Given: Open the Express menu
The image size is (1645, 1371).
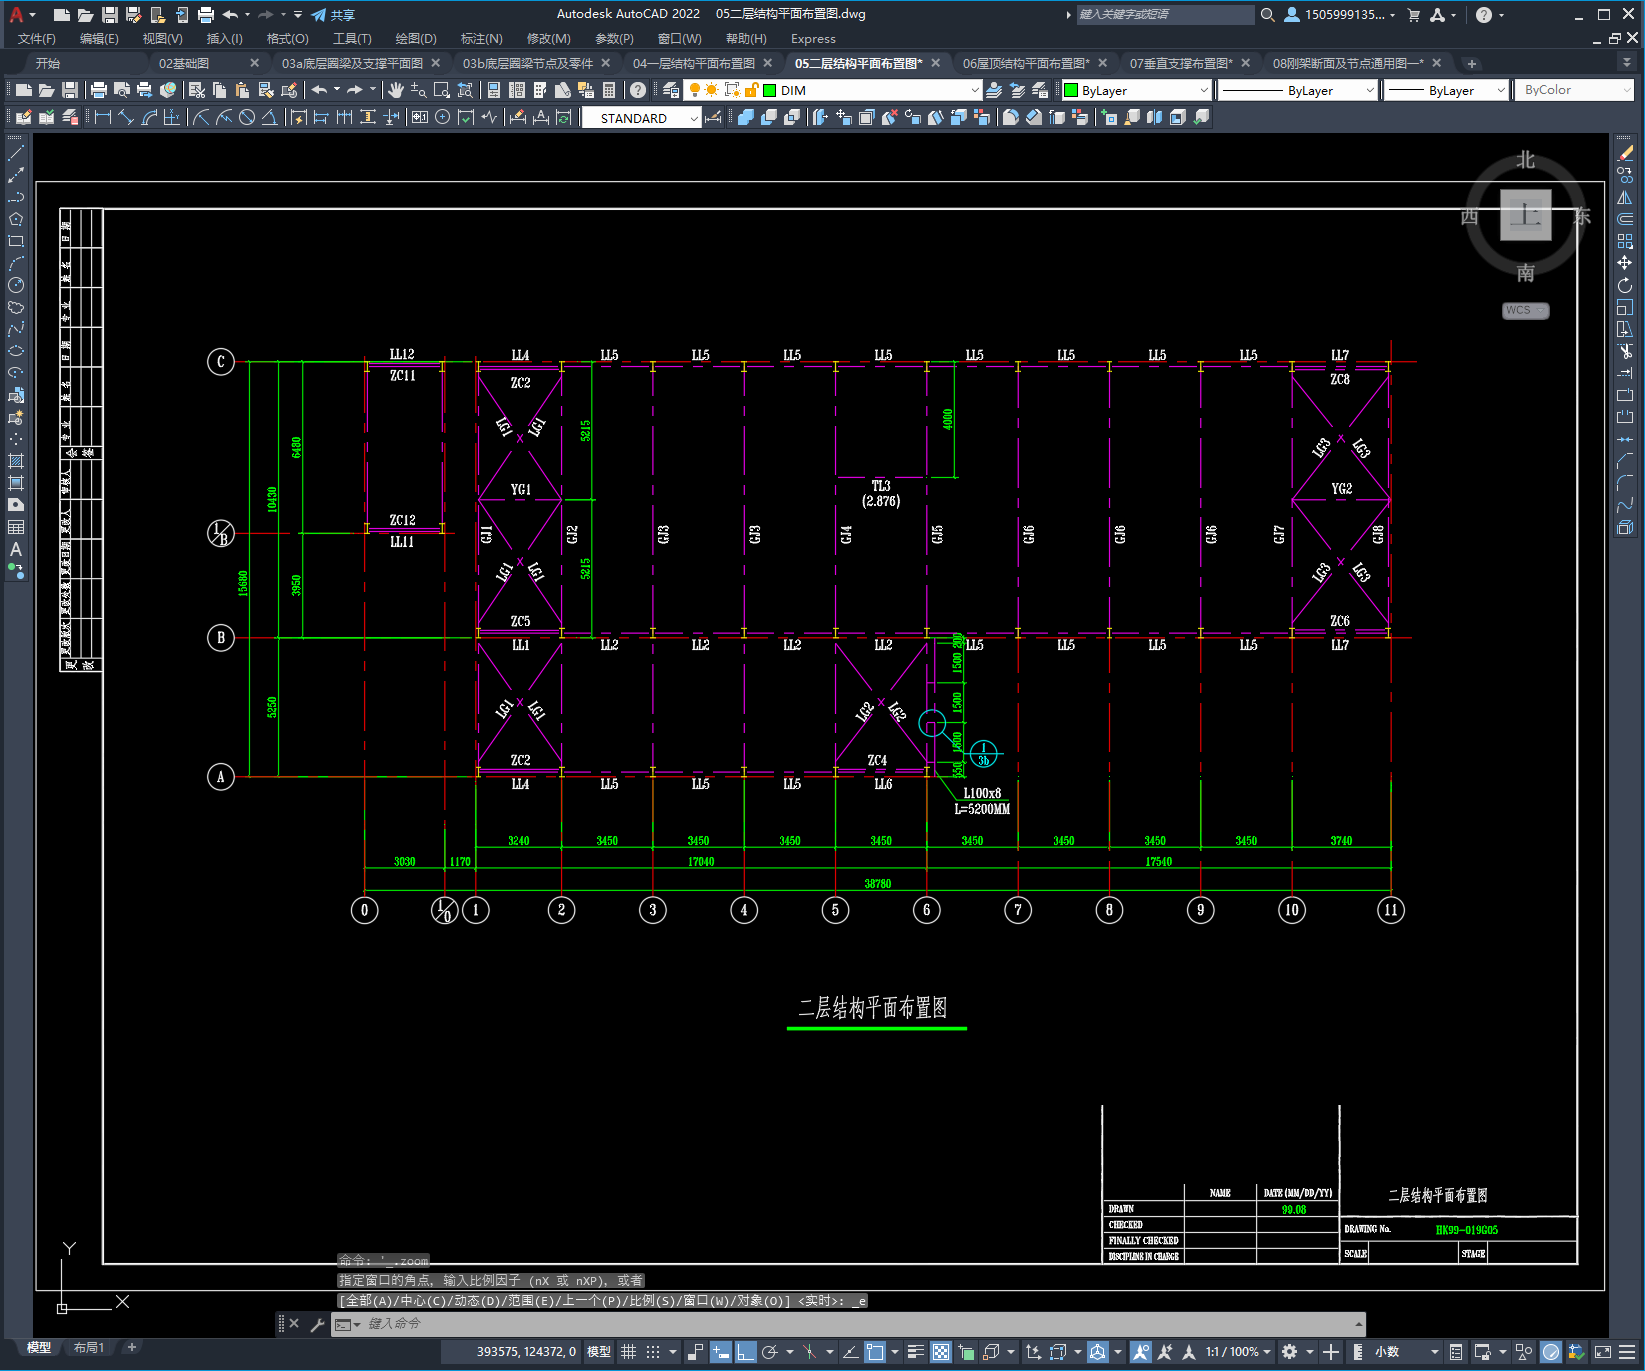Looking at the screenshot, I should [813, 39].
